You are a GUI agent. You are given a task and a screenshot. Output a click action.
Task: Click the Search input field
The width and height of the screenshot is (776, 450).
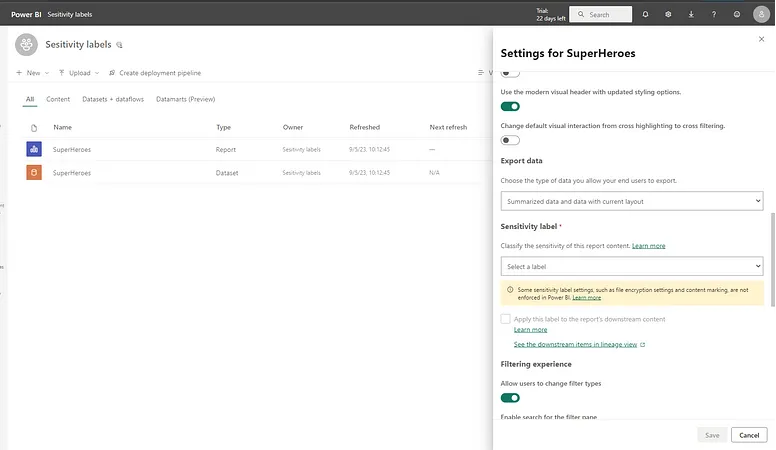[600, 14]
